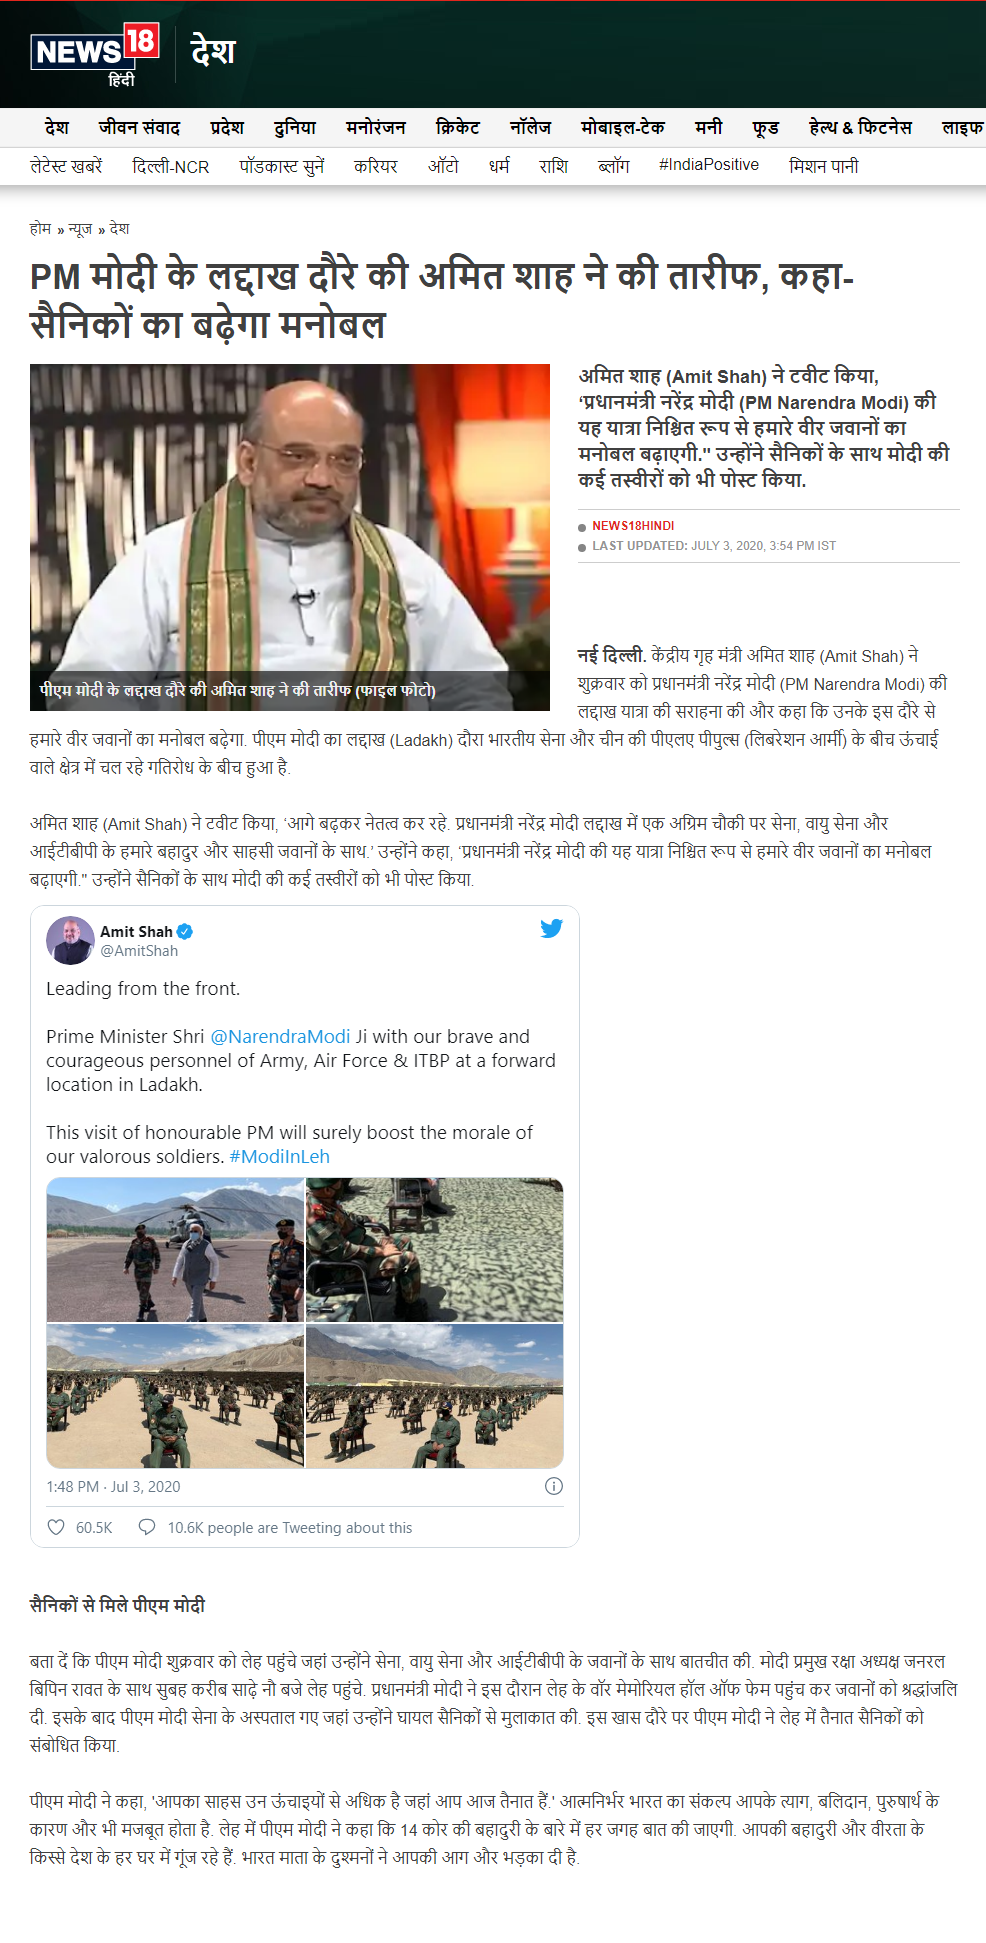Select दुनिया in the main navigation

(295, 127)
